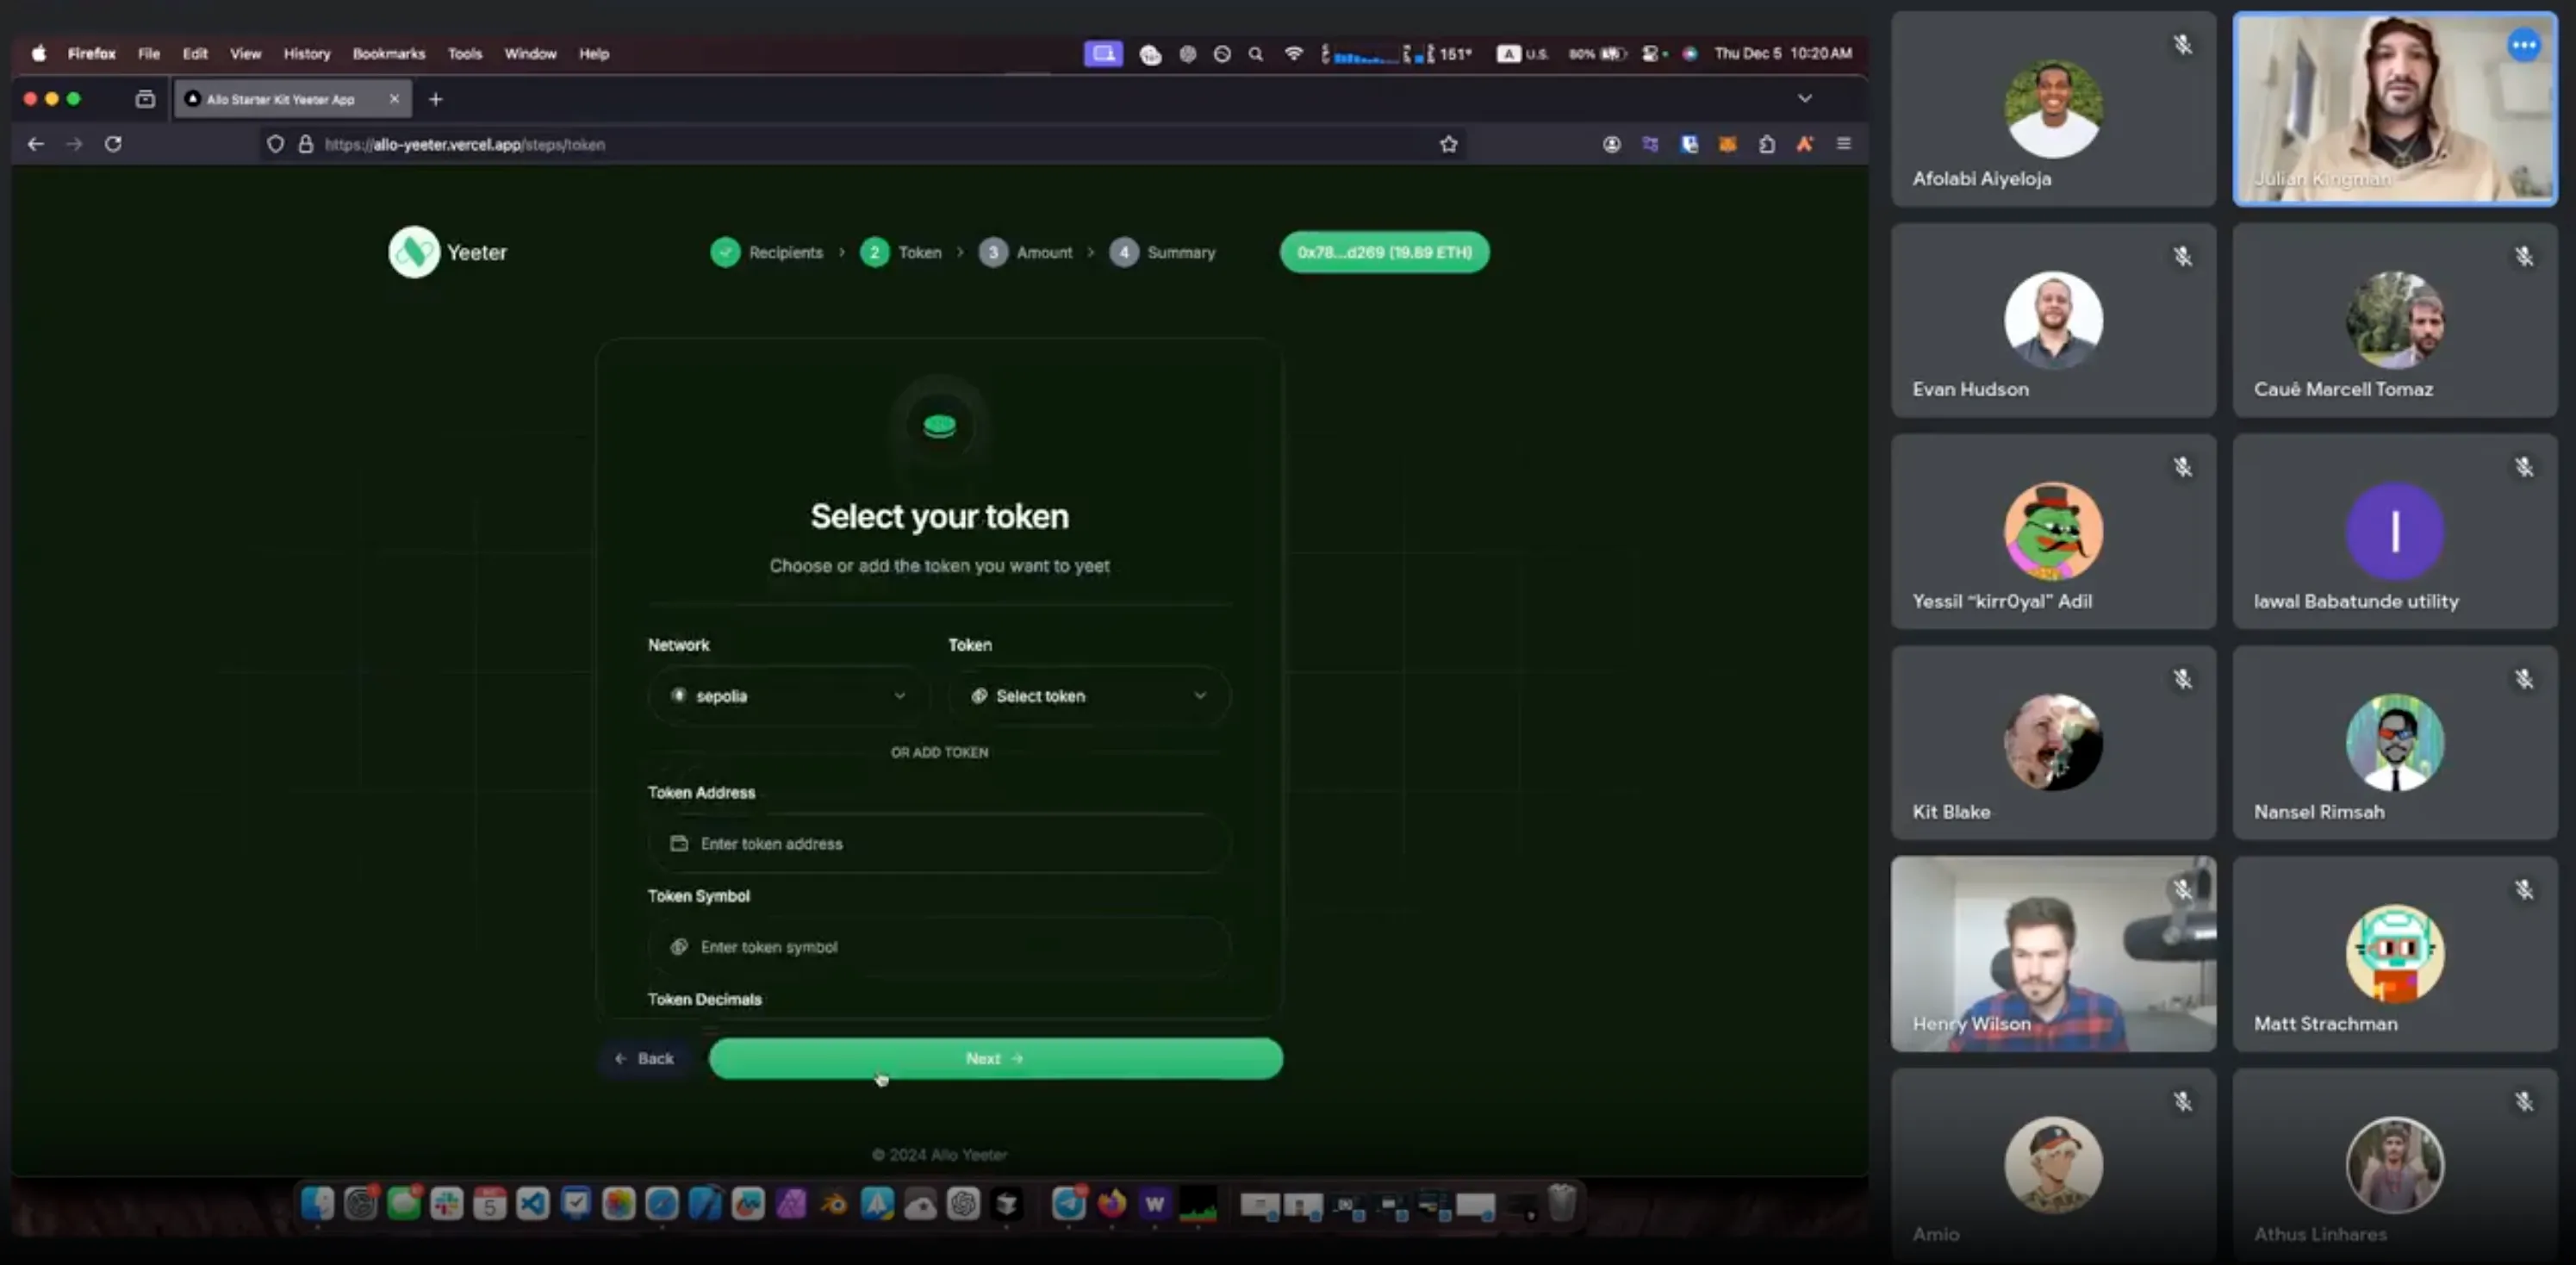
Task: Open Siri from the menu bar
Action: 1689,53
